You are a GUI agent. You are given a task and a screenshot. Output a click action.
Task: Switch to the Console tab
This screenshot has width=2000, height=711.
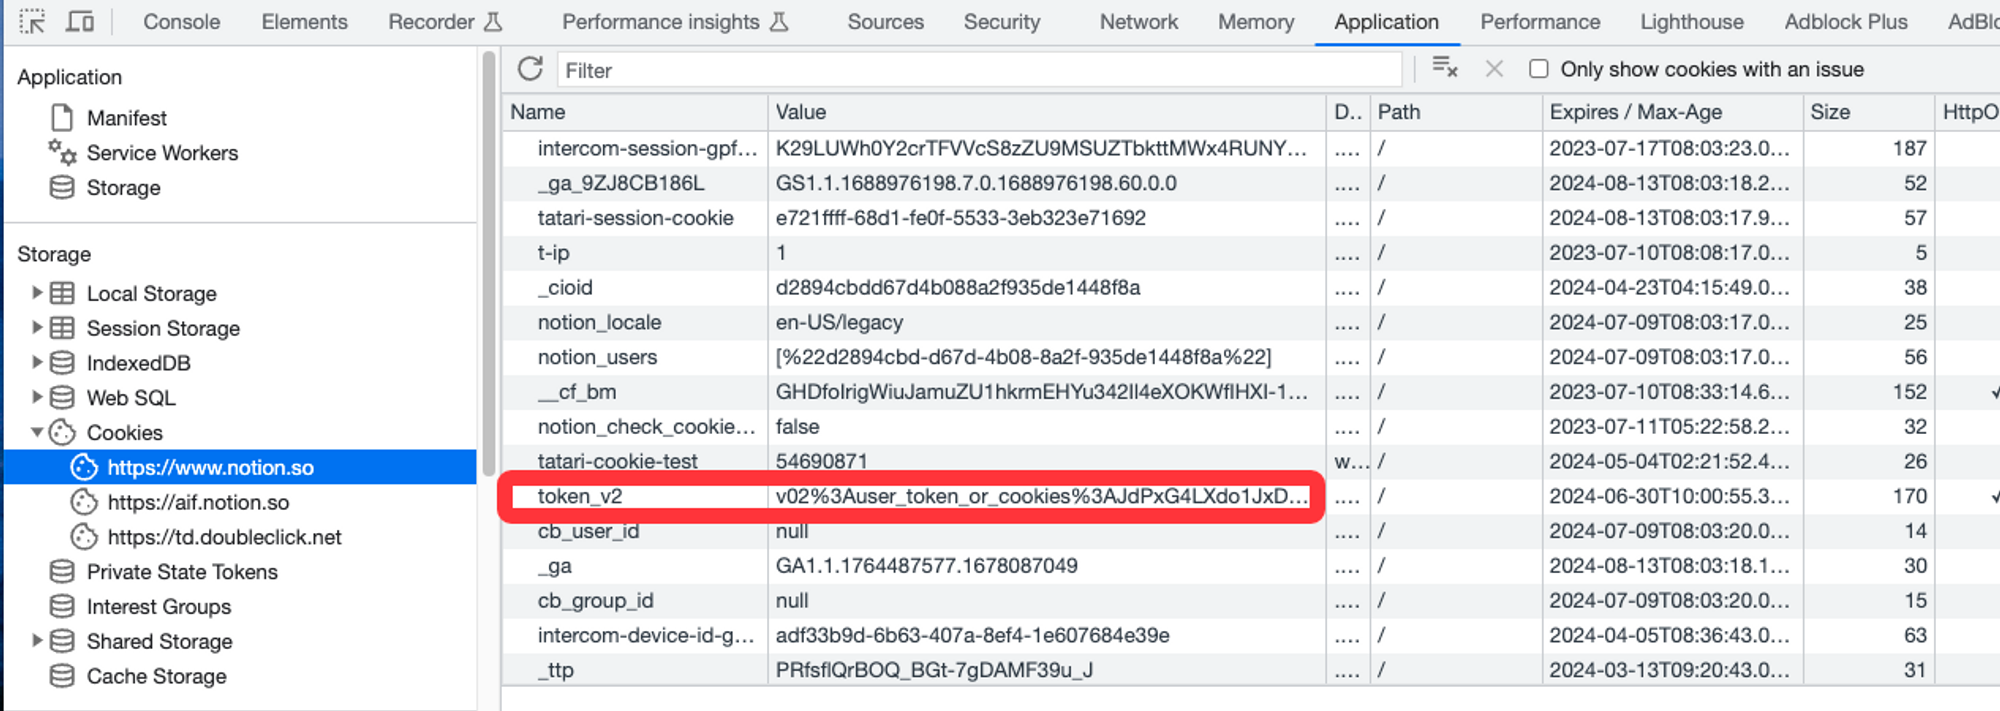point(182,22)
